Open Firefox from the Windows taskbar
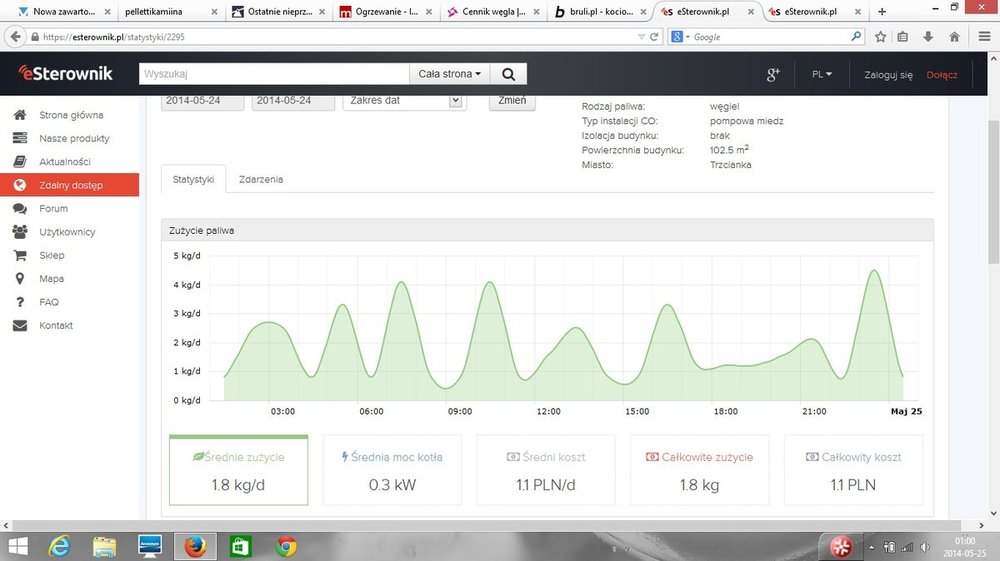This screenshot has height=561, width=1000. pyautogui.click(x=195, y=546)
